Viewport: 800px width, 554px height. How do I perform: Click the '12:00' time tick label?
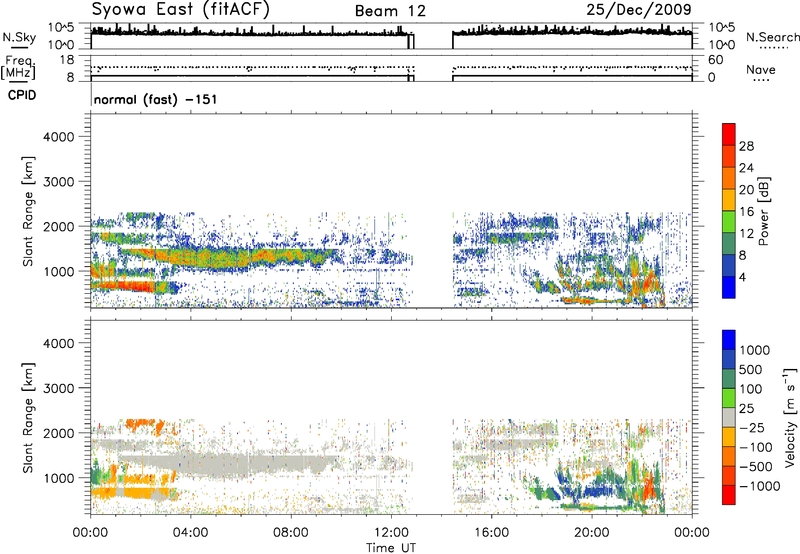point(391,533)
